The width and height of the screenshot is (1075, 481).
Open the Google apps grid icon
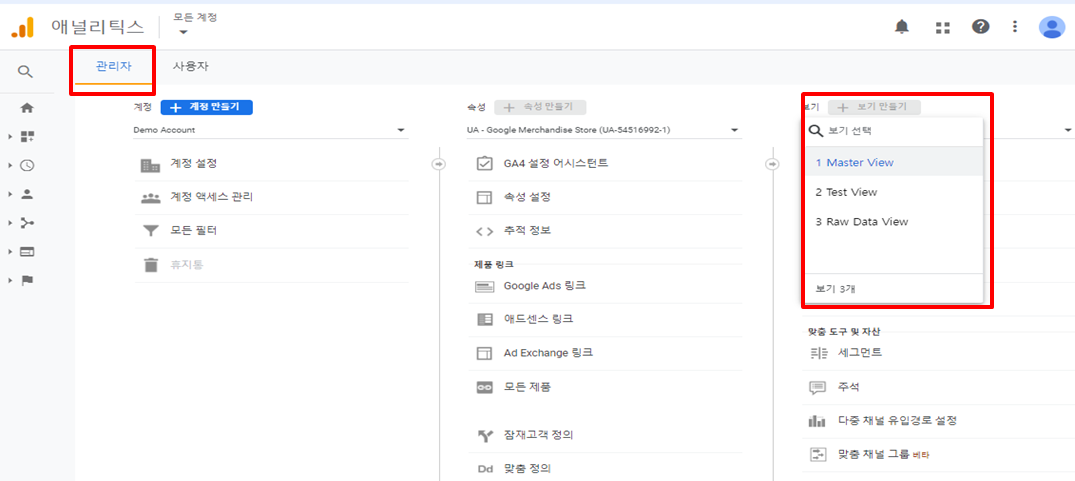tap(943, 27)
